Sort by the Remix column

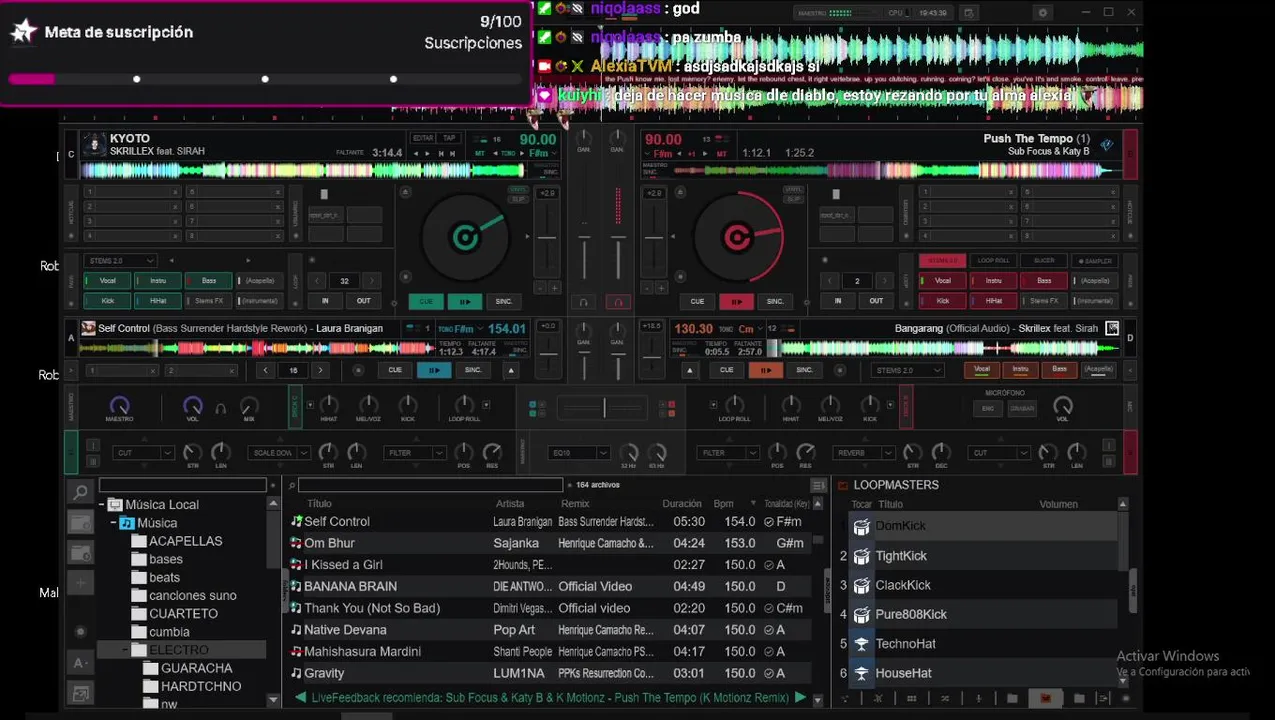575,504
